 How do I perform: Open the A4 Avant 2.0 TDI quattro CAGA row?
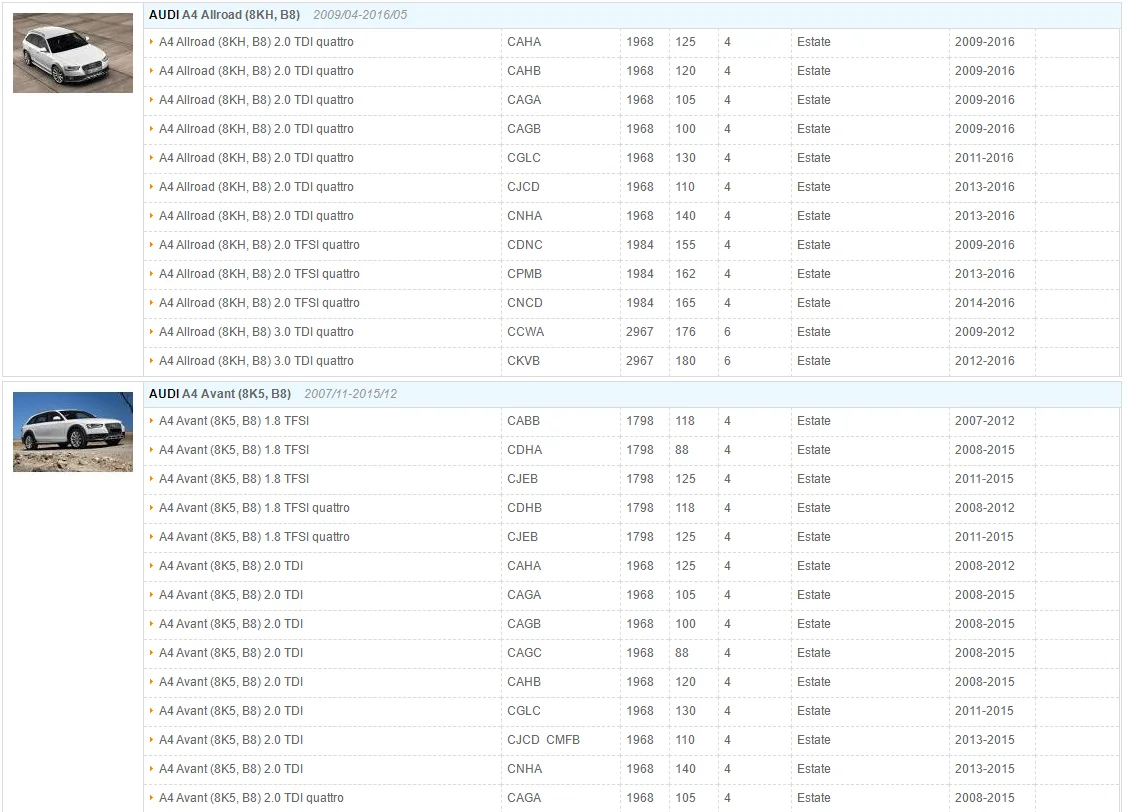632,798
